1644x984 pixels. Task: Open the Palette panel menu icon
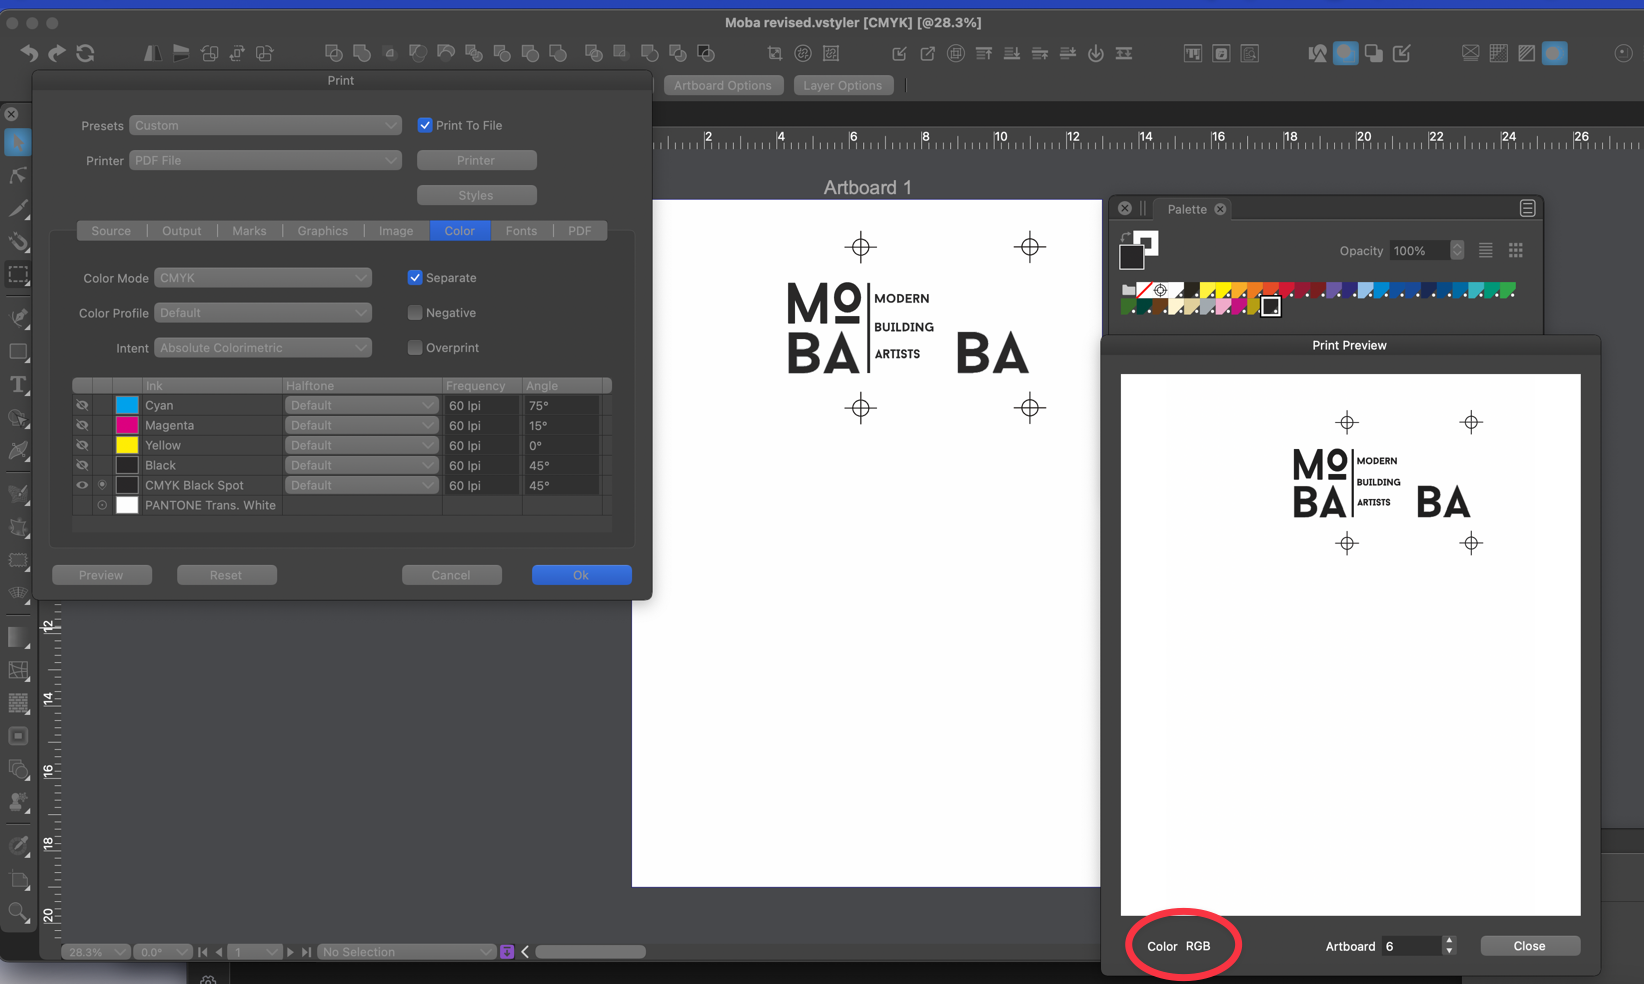point(1527,208)
